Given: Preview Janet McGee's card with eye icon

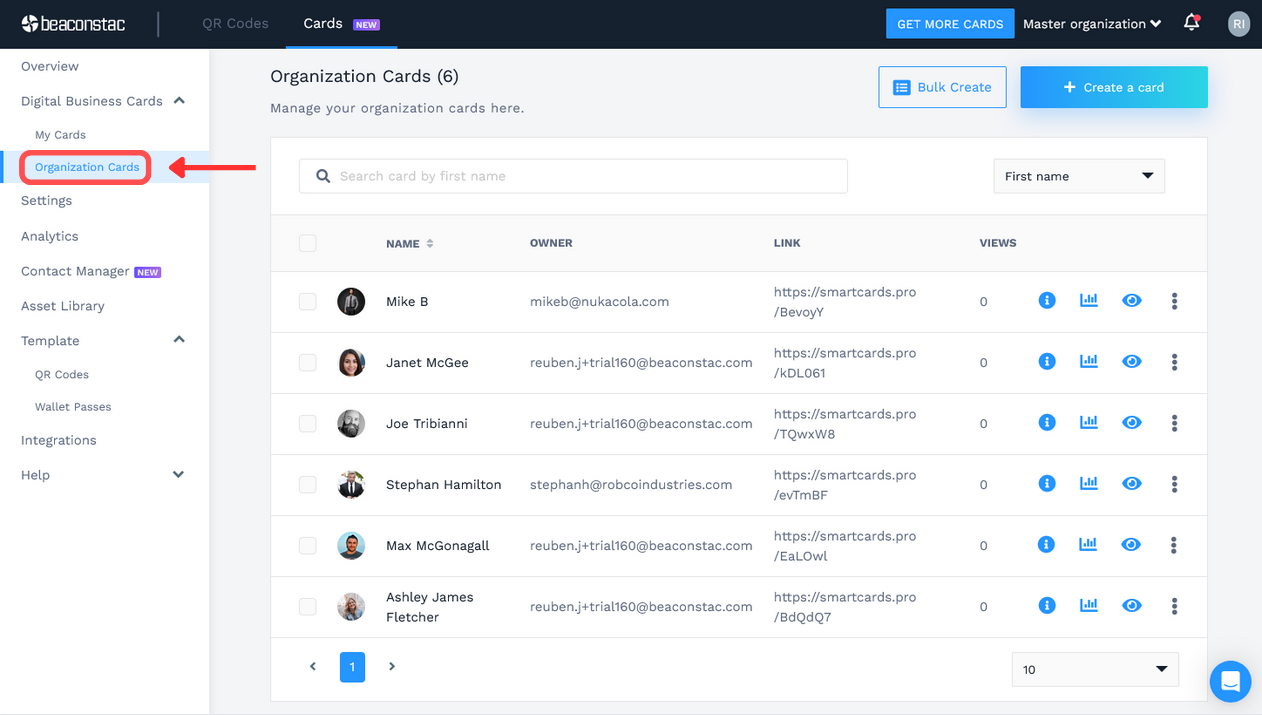Looking at the screenshot, I should pyautogui.click(x=1132, y=362).
